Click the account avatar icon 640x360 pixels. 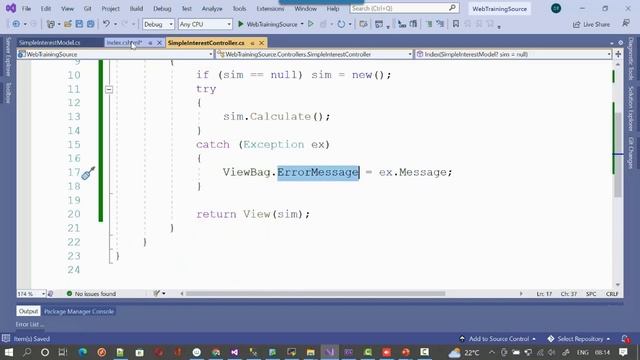tap(556, 8)
